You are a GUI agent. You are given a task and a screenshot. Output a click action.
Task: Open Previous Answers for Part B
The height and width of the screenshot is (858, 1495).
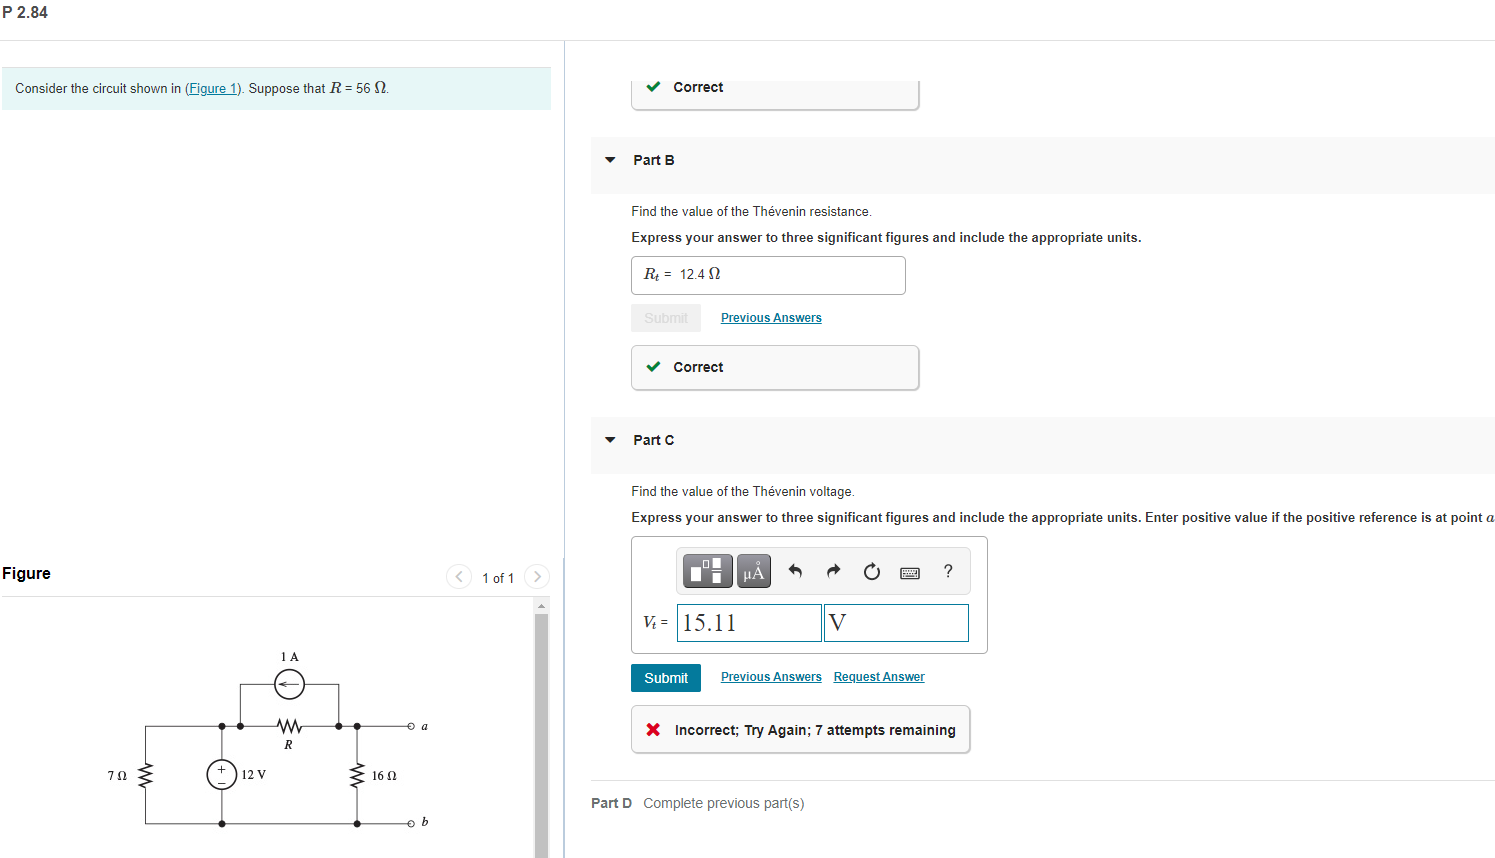tap(771, 318)
